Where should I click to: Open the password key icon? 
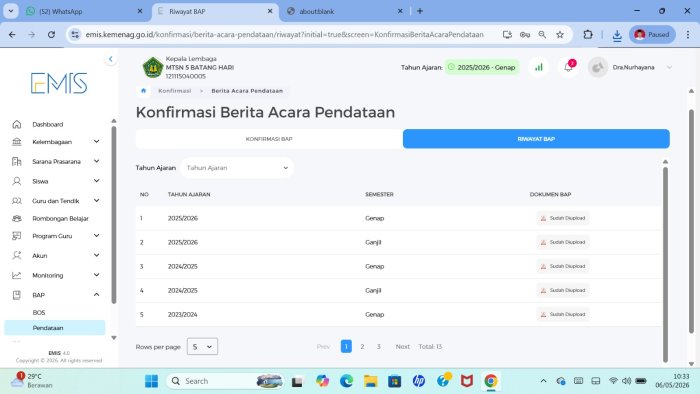[x=525, y=34]
